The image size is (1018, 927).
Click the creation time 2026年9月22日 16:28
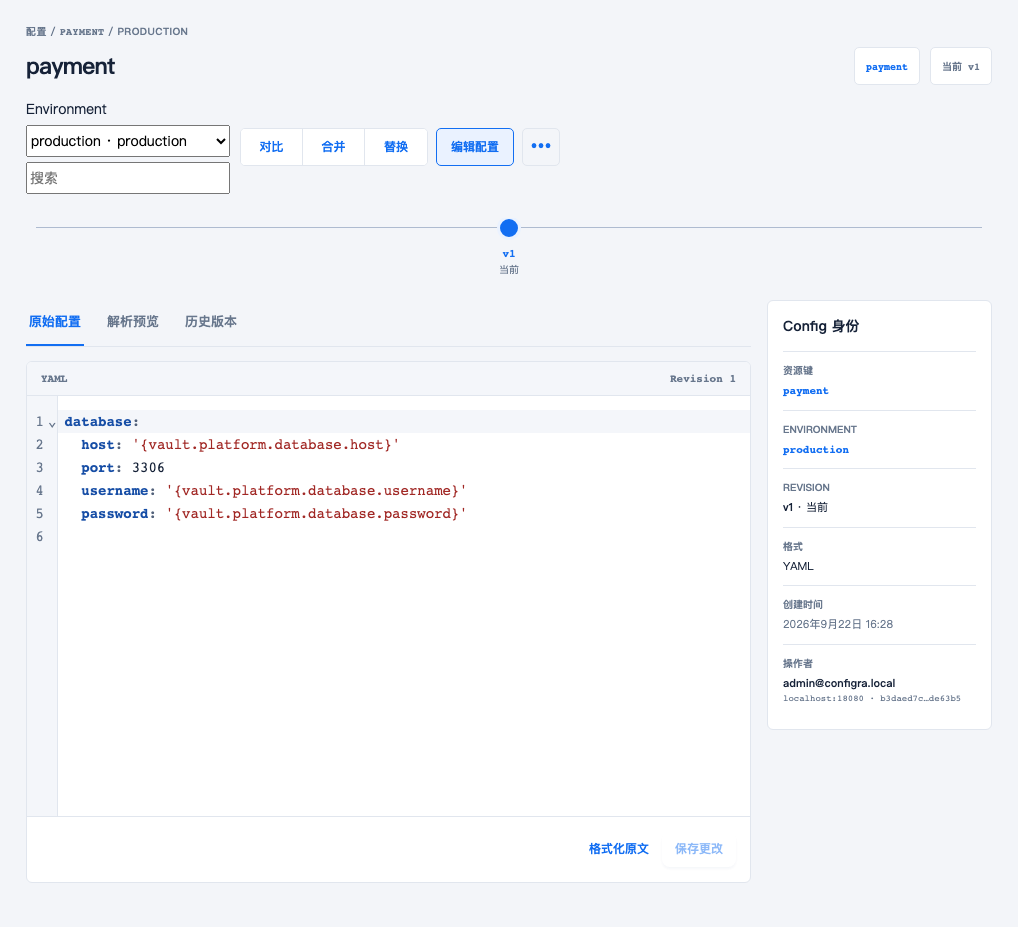click(838, 624)
